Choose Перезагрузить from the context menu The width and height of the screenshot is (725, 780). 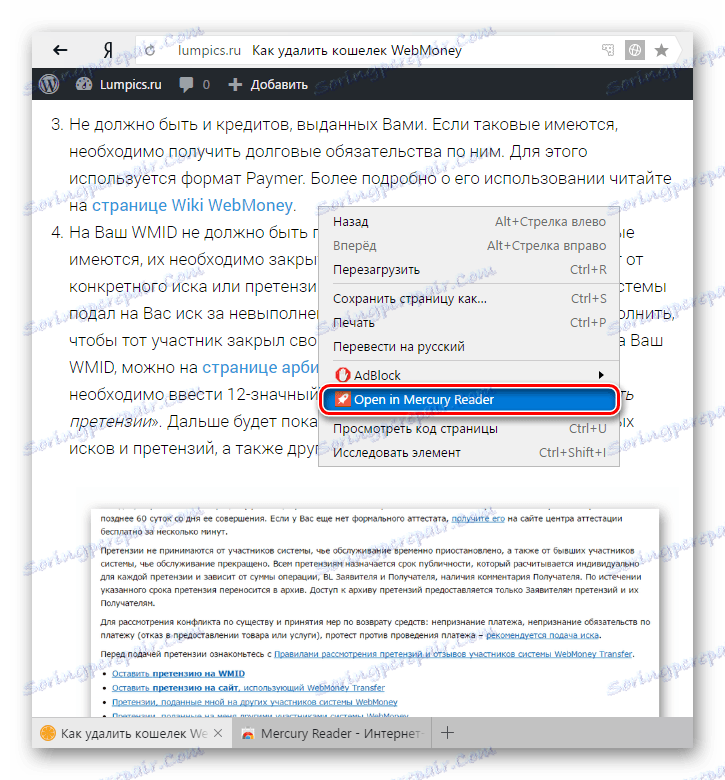click(x=469, y=270)
